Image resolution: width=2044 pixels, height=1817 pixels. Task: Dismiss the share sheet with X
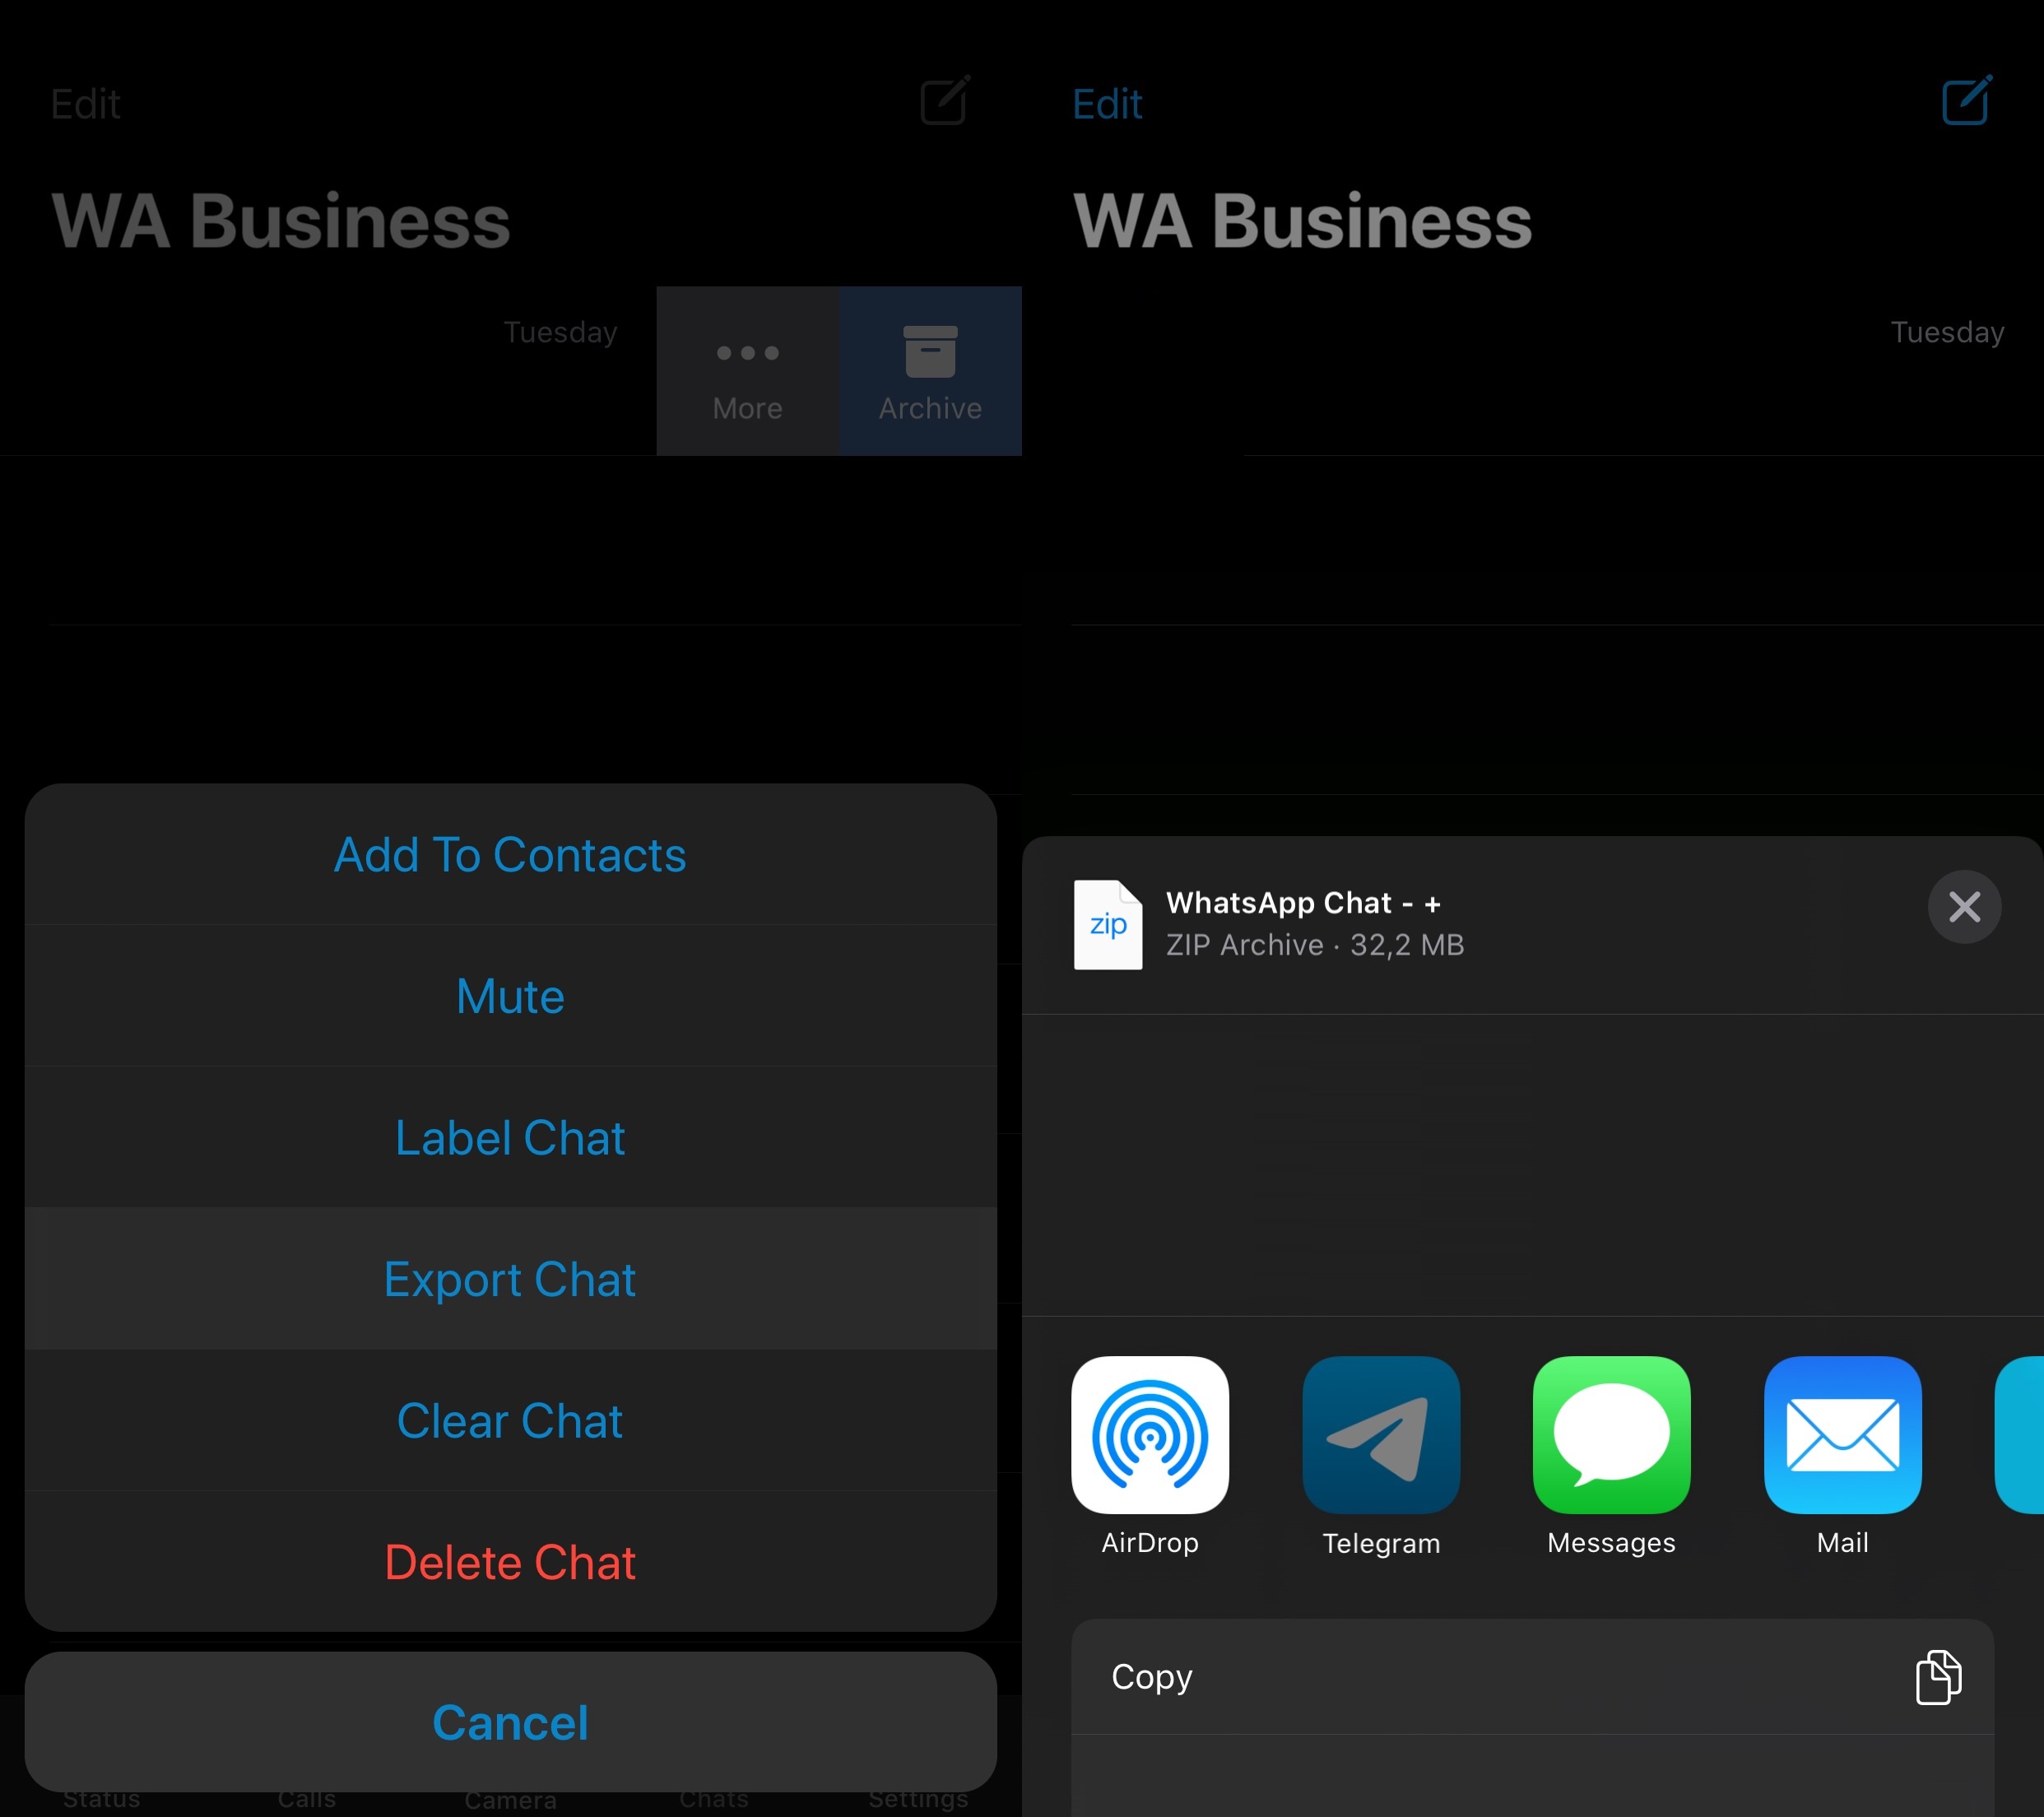click(1963, 907)
